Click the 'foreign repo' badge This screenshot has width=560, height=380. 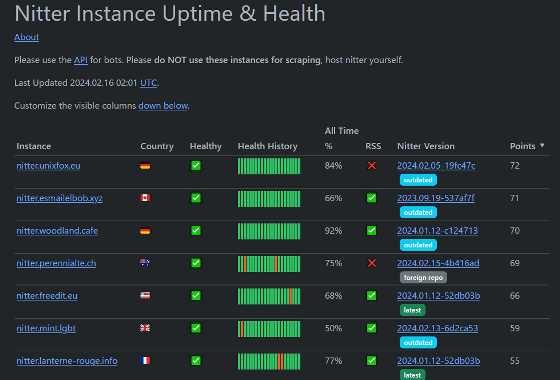[423, 278]
